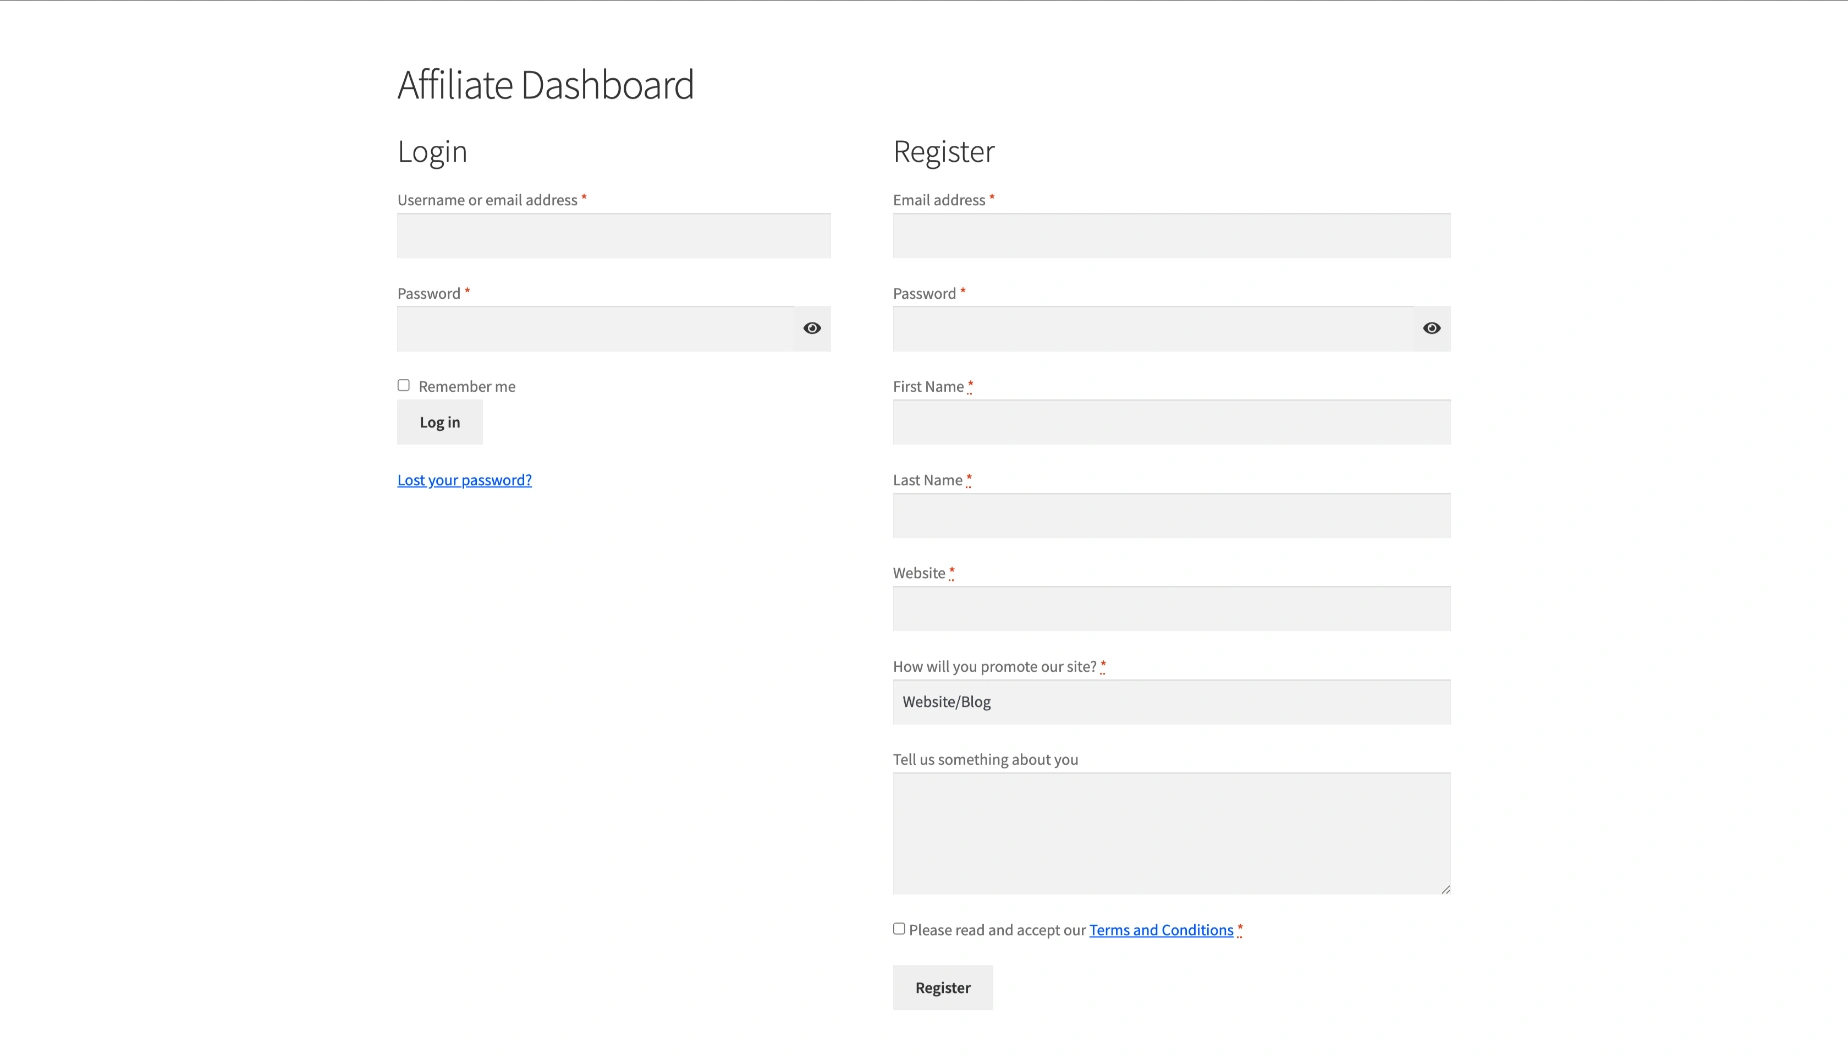The height and width of the screenshot is (1059, 1848).
Task: Show the Login password with the eye icon
Action: 812,328
